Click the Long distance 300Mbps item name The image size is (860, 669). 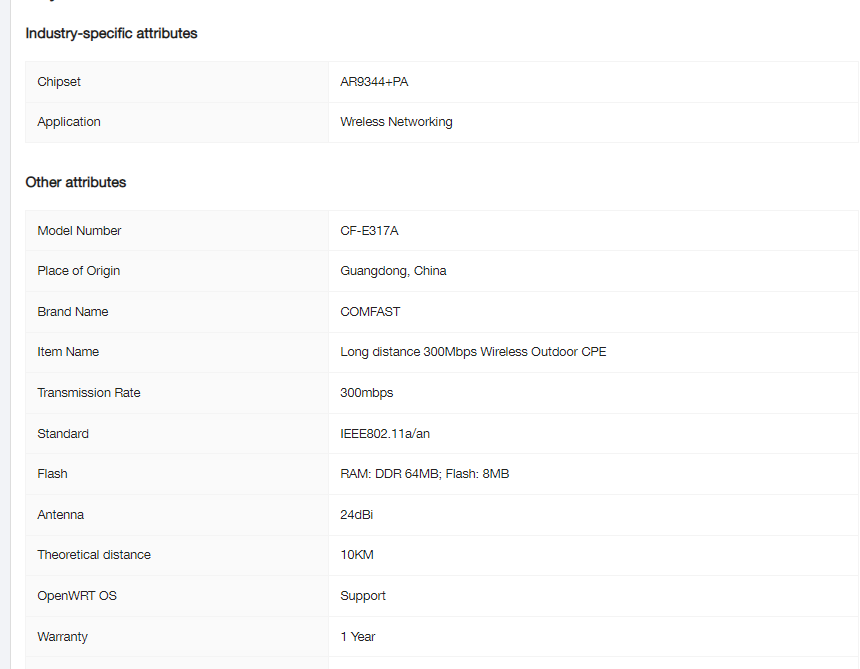click(x=473, y=352)
